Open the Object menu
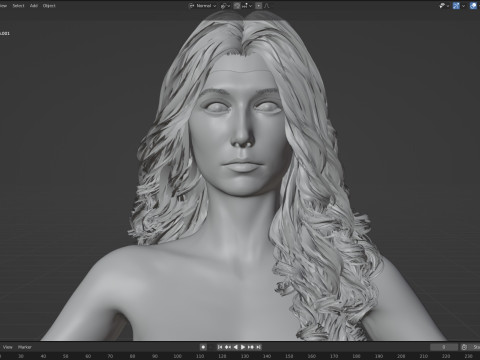 click(49, 6)
